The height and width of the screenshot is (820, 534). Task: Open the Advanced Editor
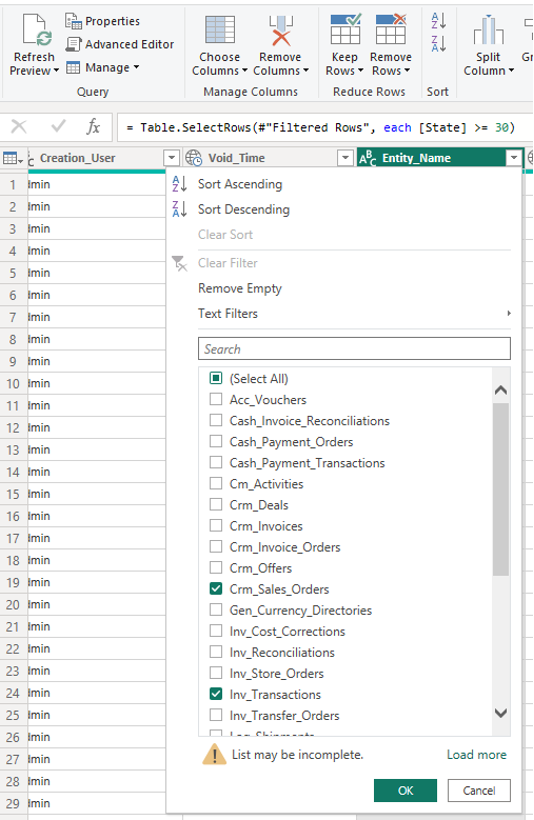tap(120, 44)
